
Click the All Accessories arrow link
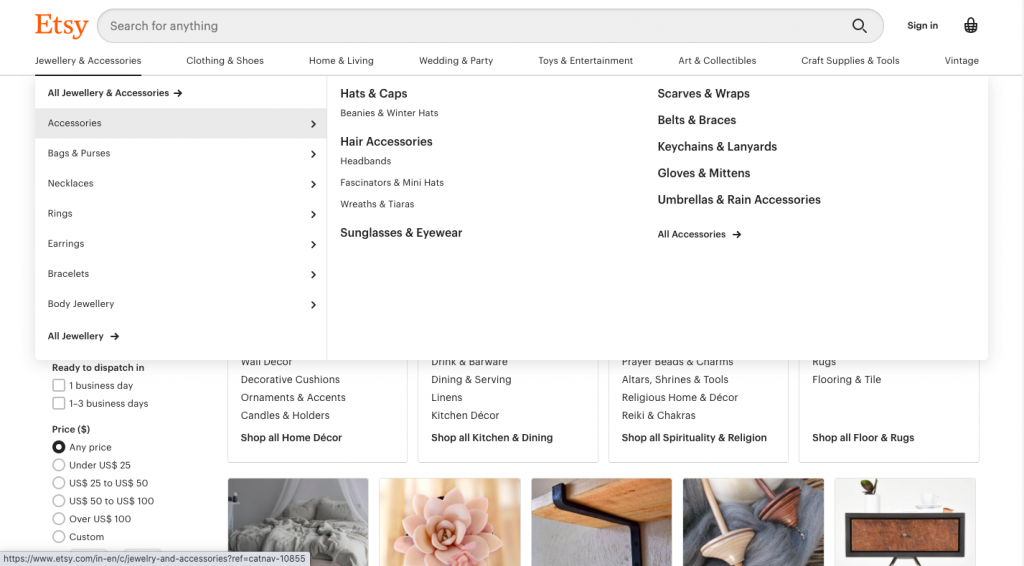click(699, 235)
